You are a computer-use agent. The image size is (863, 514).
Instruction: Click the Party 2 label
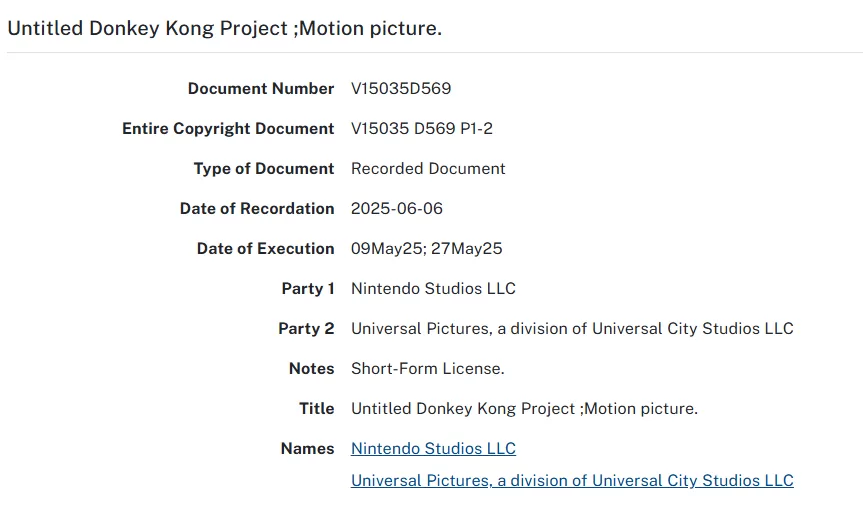(x=306, y=329)
